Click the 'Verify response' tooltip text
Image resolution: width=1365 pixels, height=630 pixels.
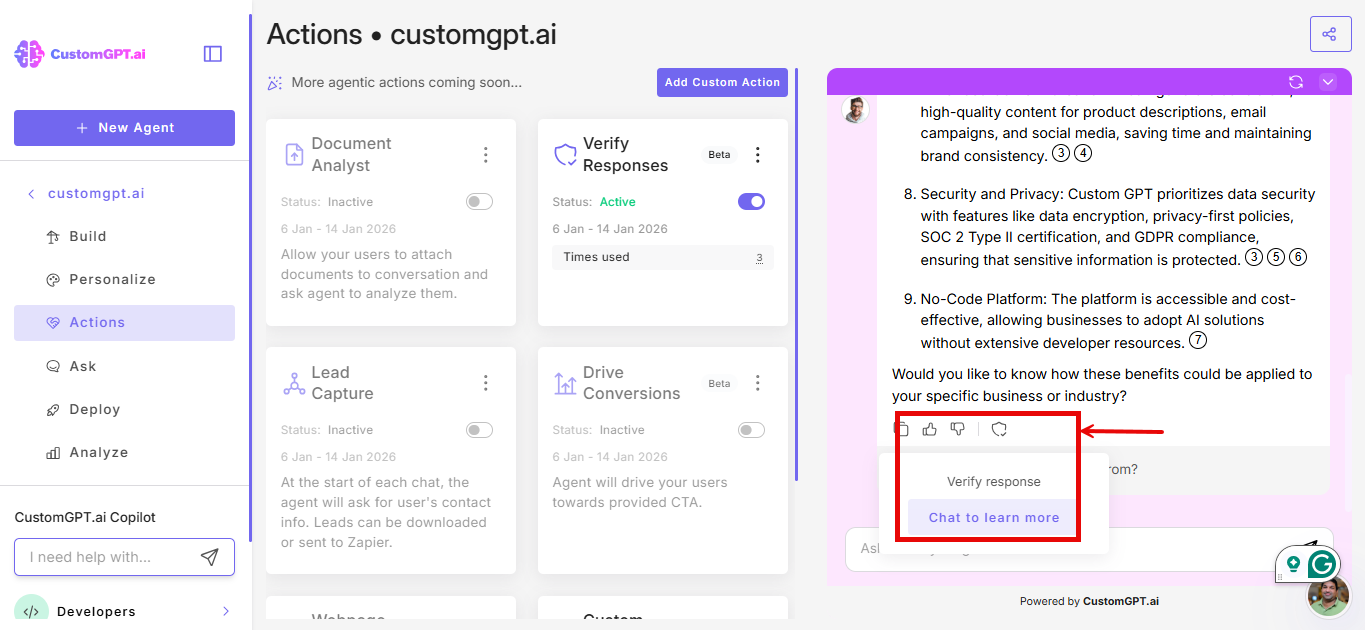click(994, 481)
